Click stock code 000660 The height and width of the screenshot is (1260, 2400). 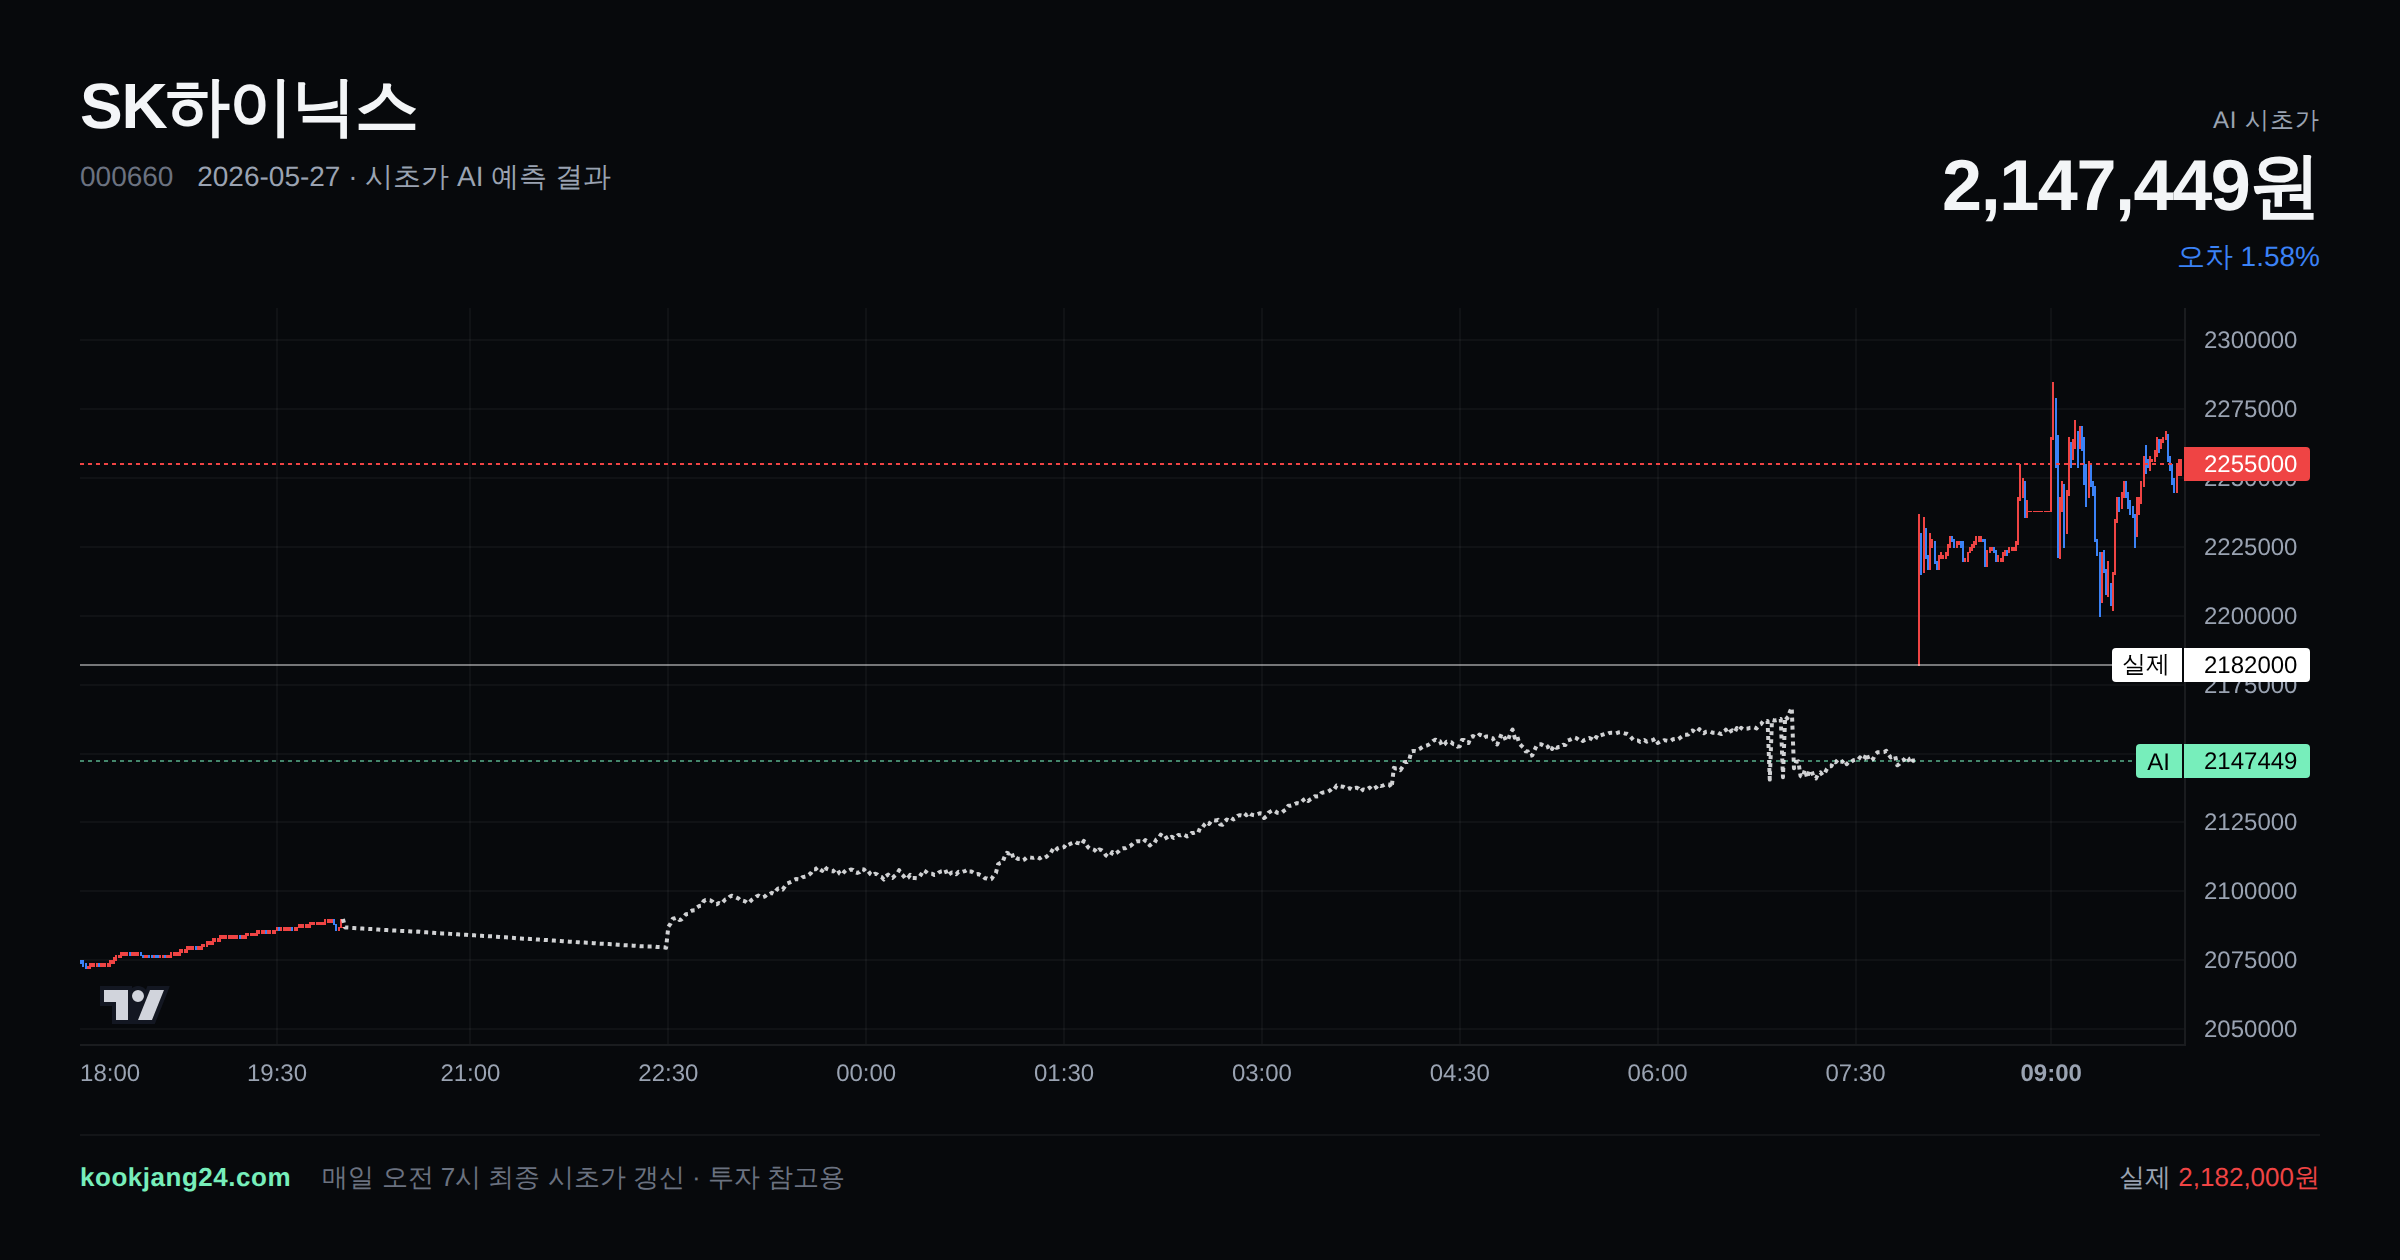pos(126,177)
